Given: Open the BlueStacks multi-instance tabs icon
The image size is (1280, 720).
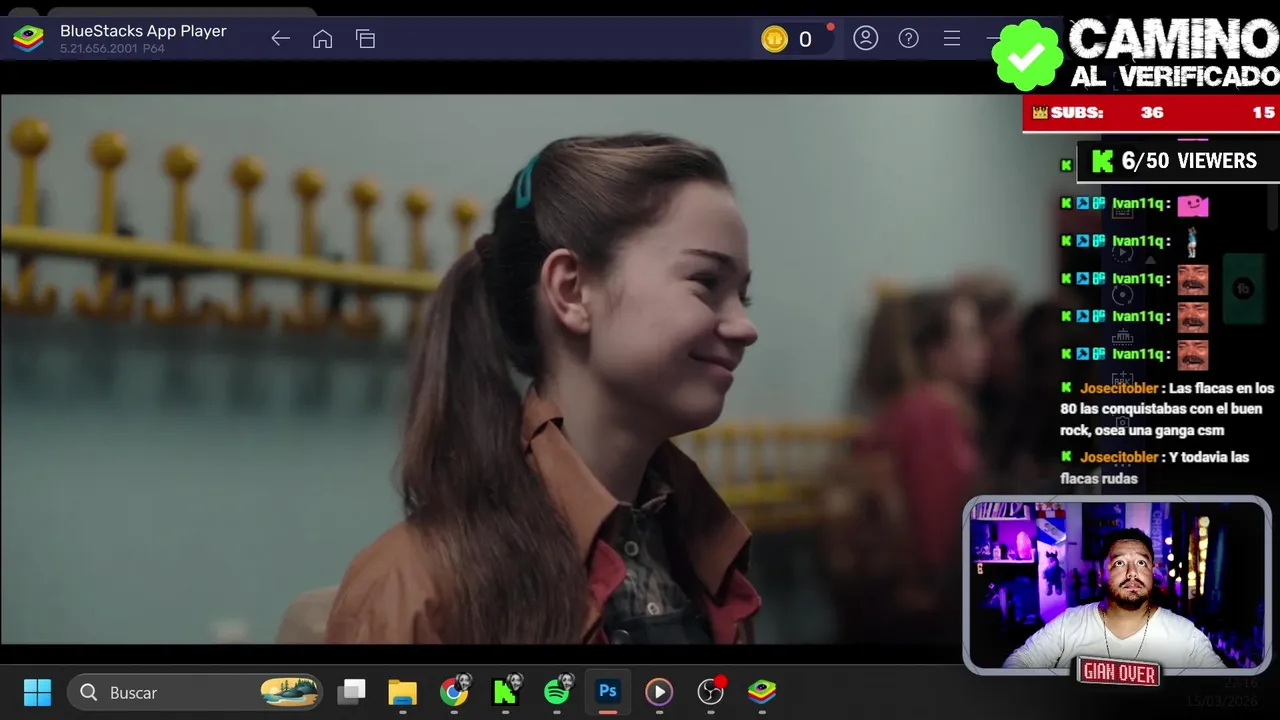Looking at the screenshot, I should click(x=365, y=39).
